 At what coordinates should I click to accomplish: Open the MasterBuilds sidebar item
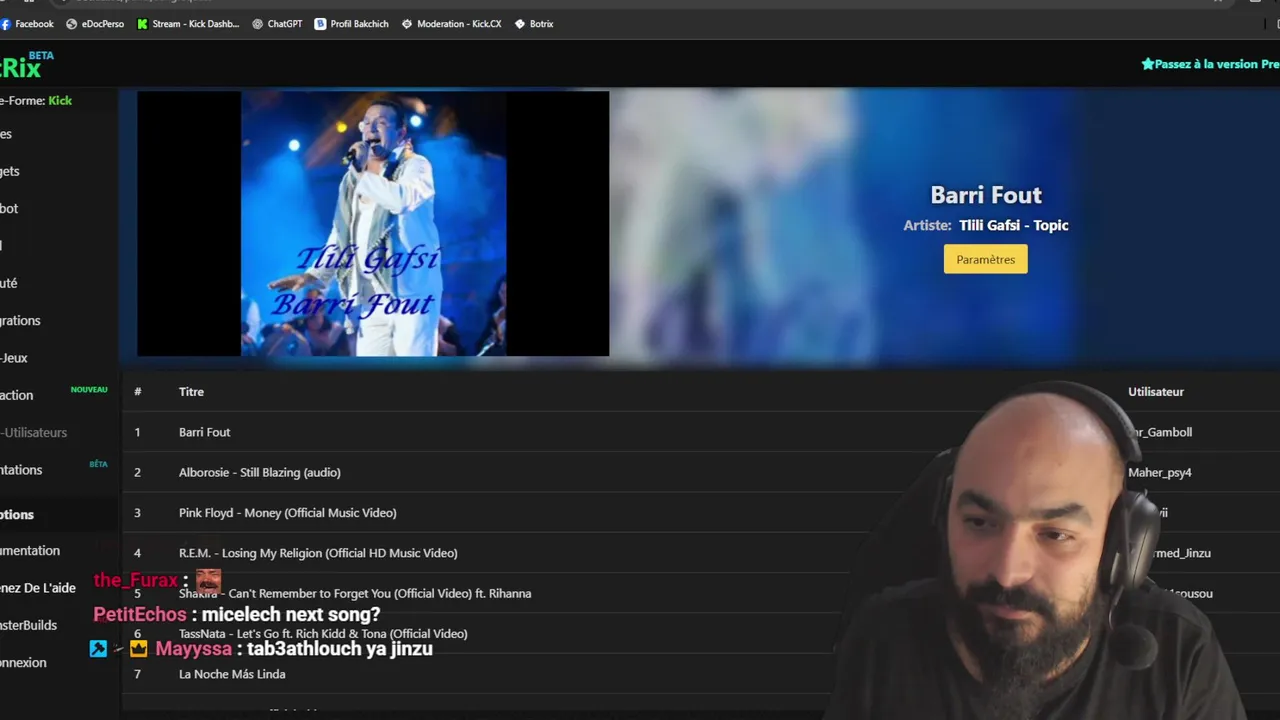point(29,625)
